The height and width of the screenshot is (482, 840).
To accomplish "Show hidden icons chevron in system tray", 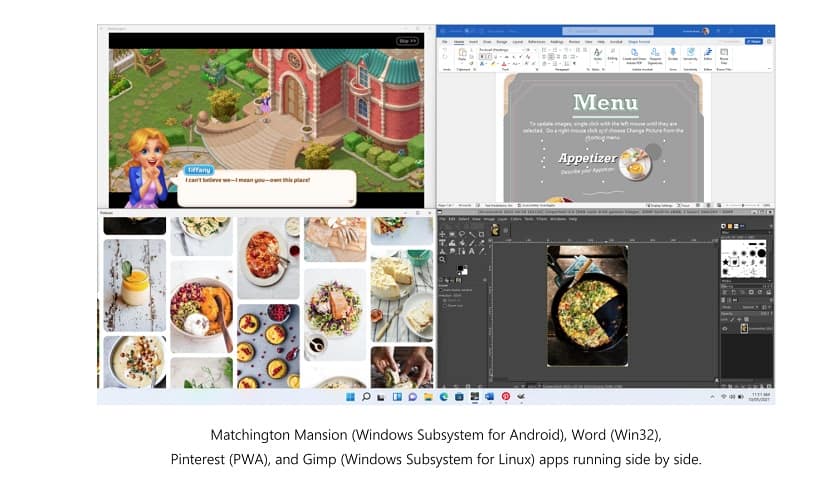I will 712,397.
